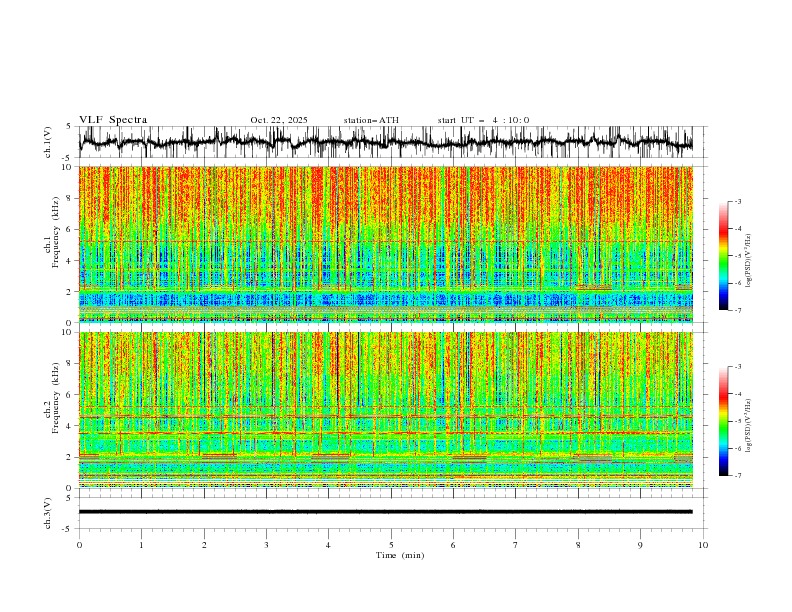Click the upper colorbar "log(PSD)(V²/Hz)" label
Viewport: 792px width, 612px height.
pyautogui.click(x=748, y=261)
